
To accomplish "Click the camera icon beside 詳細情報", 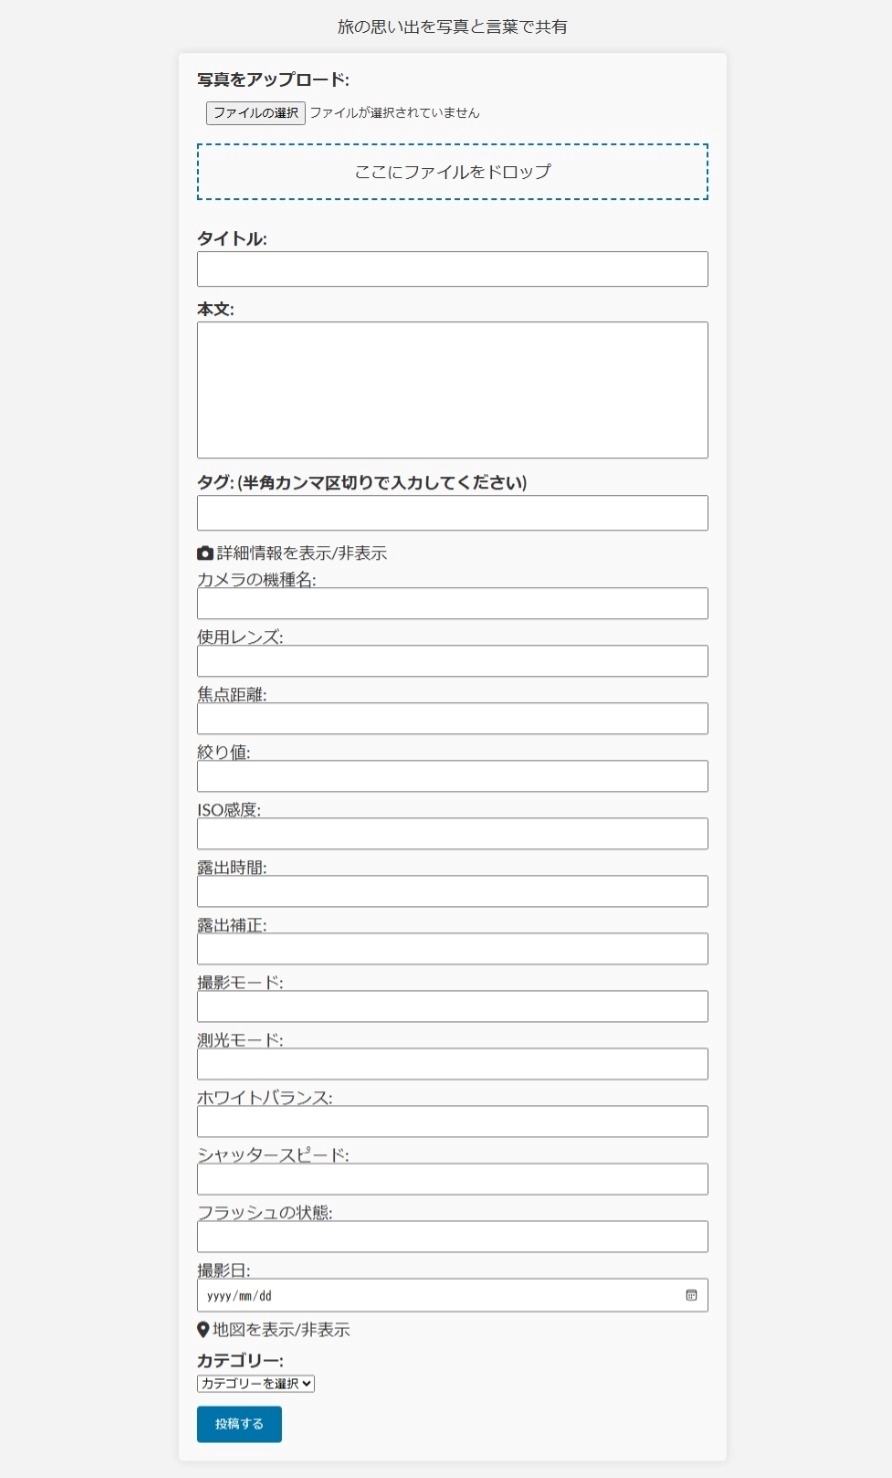I will pyautogui.click(x=205, y=553).
